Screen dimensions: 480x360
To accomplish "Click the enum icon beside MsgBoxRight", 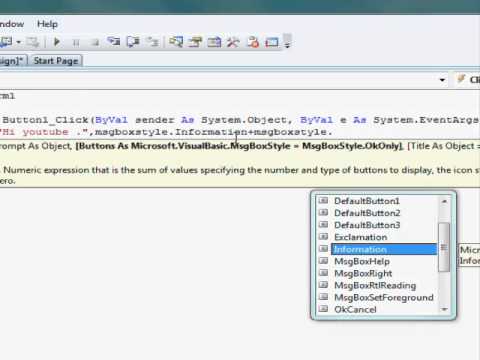I will pyautogui.click(x=323, y=273).
